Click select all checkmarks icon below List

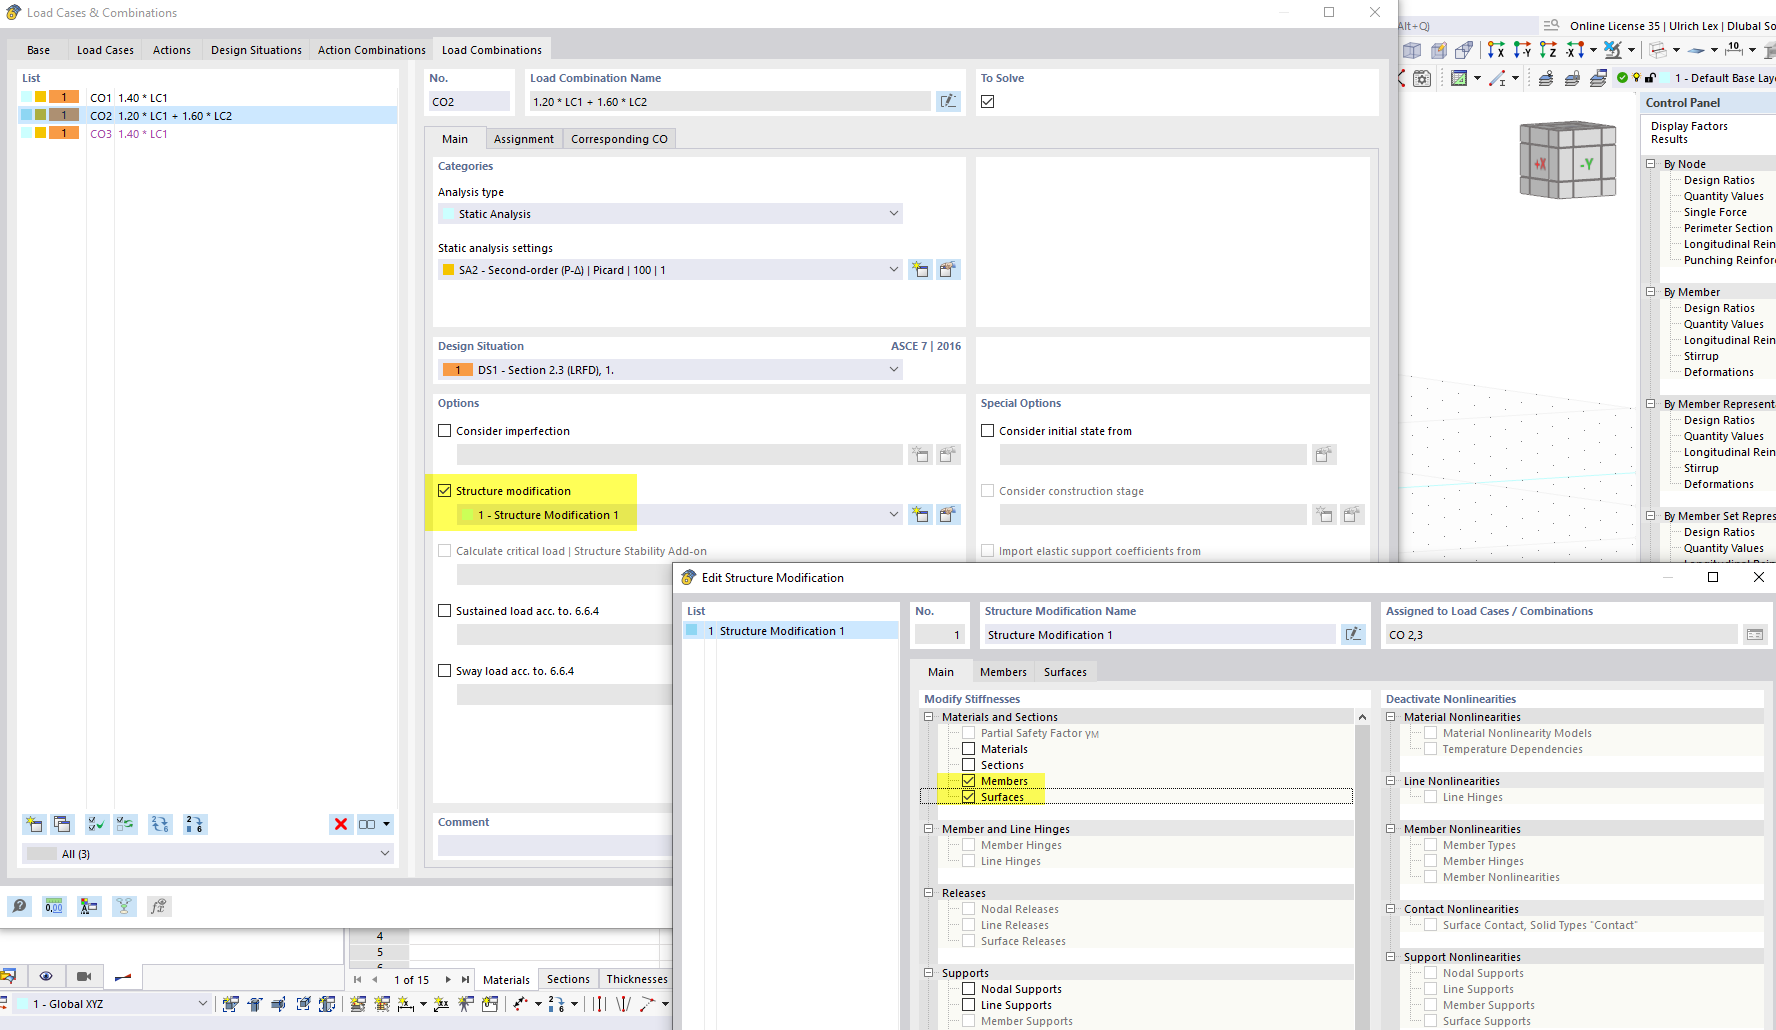[x=96, y=824]
